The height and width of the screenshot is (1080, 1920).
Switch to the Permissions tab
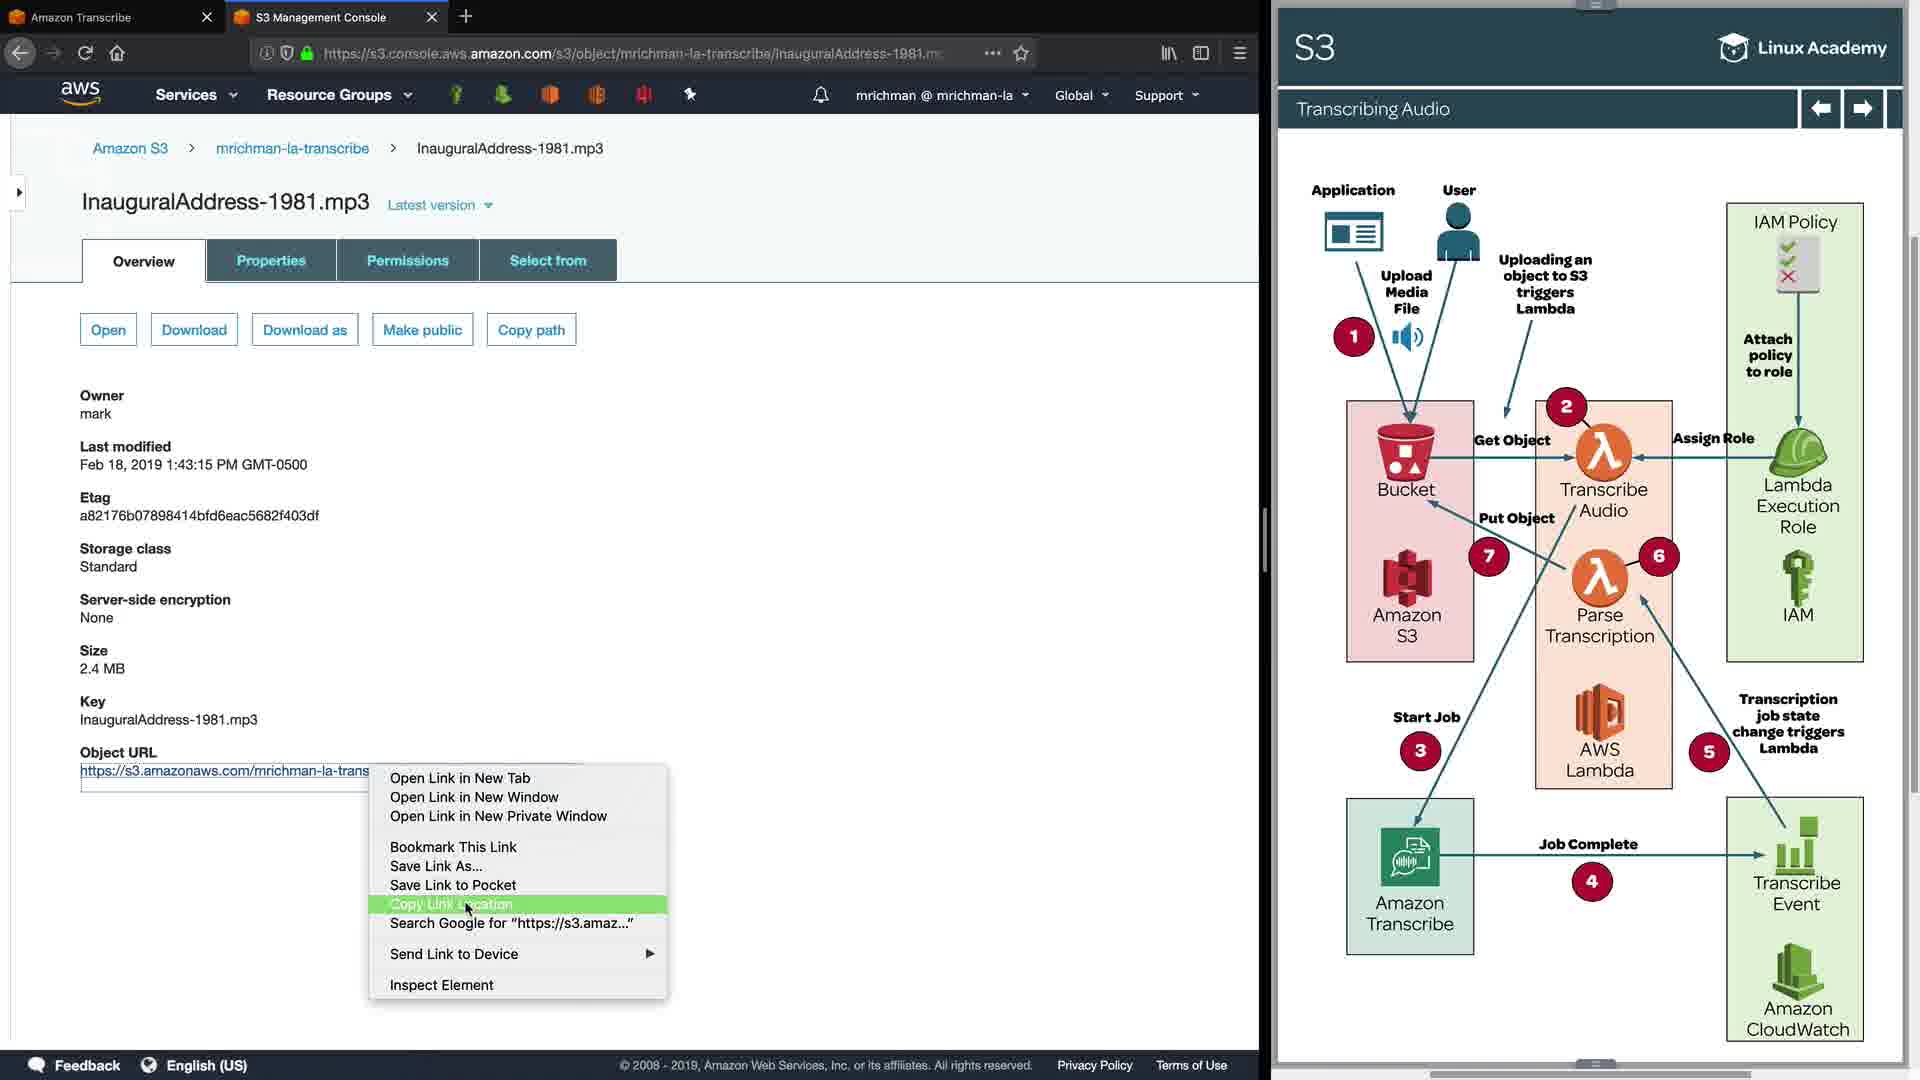[x=407, y=260]
